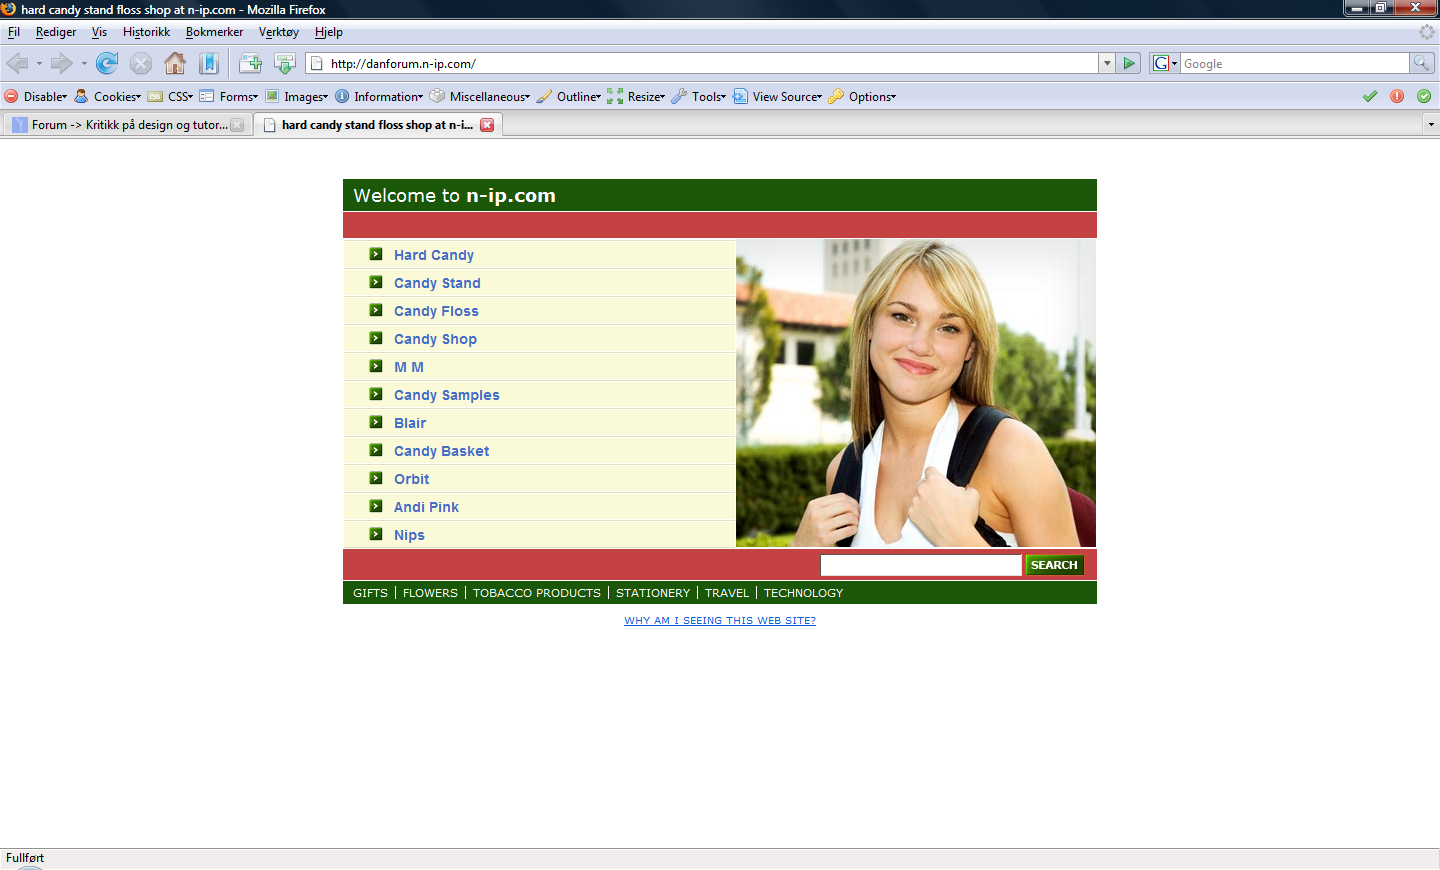Screen dimensions: 1440x870
Task: Click the downloads arrow icon in toolbar
Action: coord(285,64)
